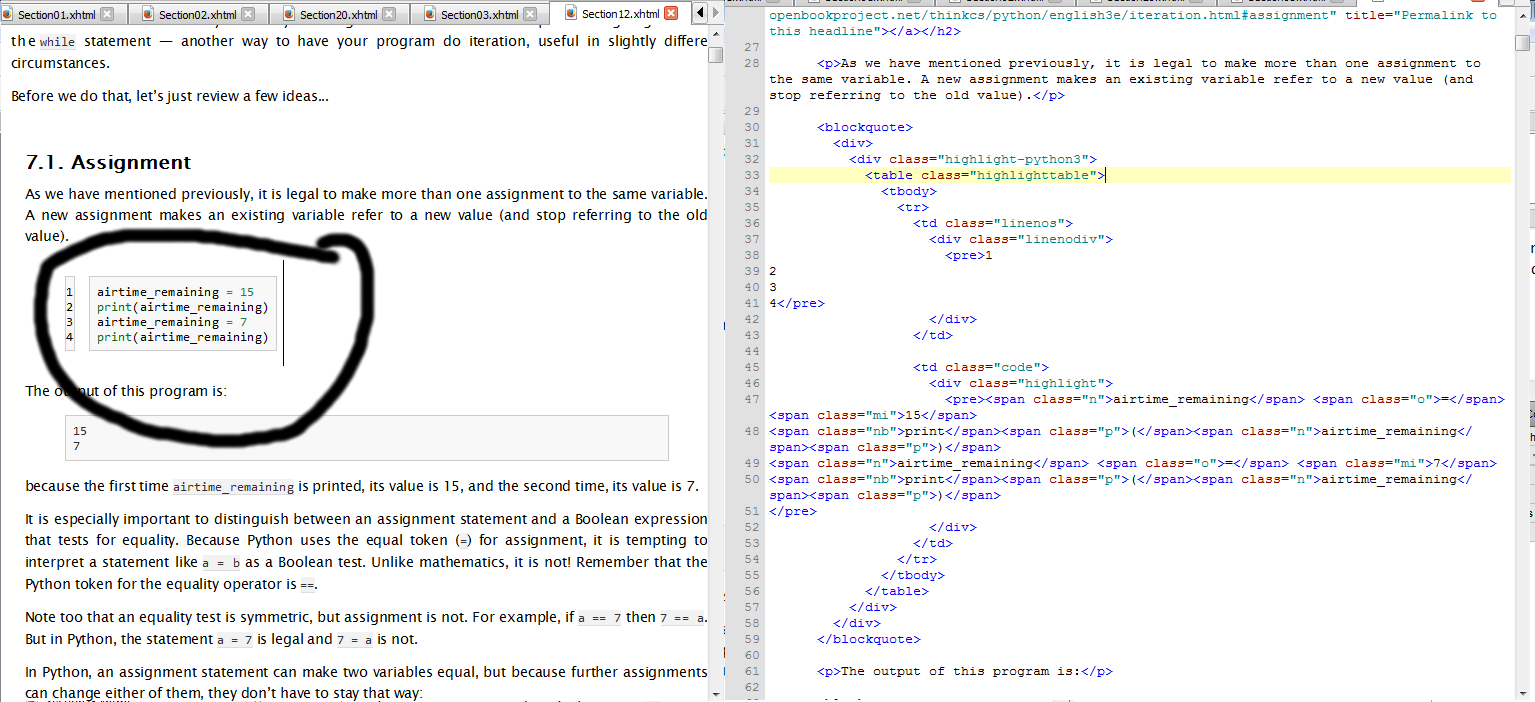
Task: Click the preview pane scrollbar thumb
Action: pos(716,55)
